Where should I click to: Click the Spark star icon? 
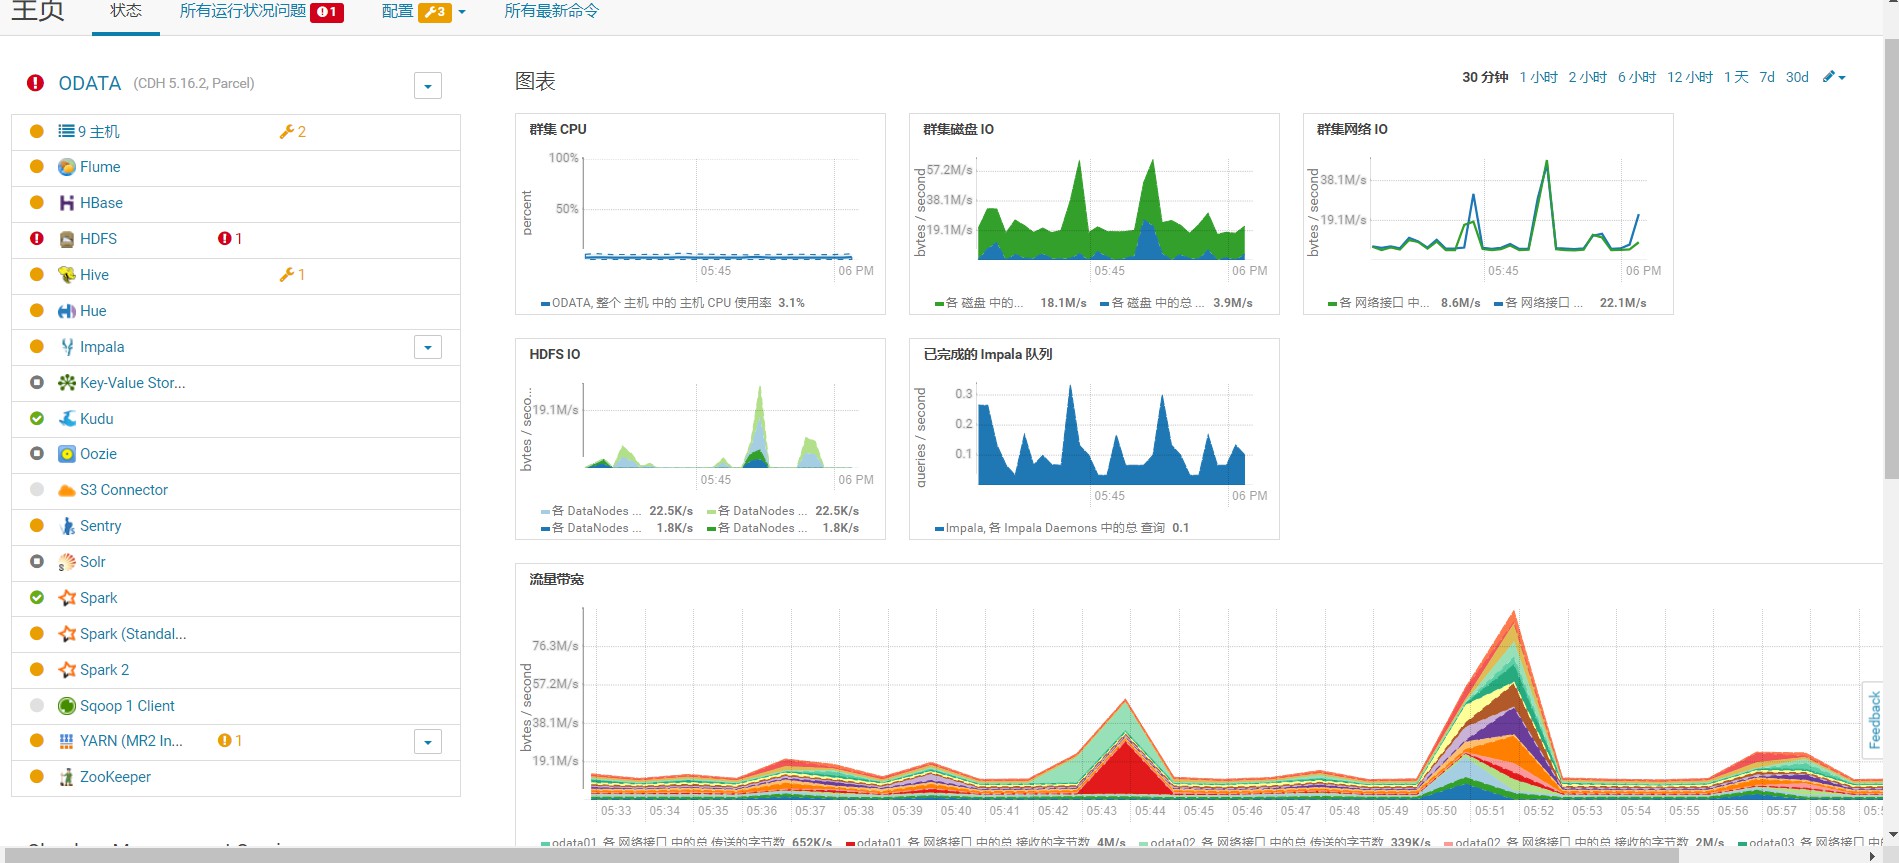(x=67, y=598)
